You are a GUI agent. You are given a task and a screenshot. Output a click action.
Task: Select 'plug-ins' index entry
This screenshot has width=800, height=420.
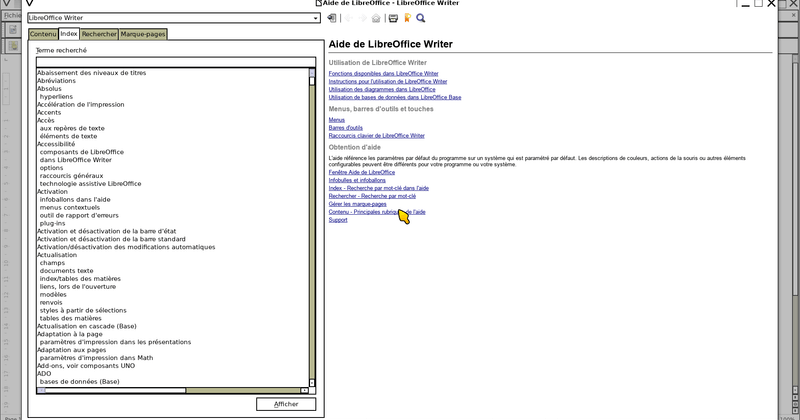coord(53,224)
